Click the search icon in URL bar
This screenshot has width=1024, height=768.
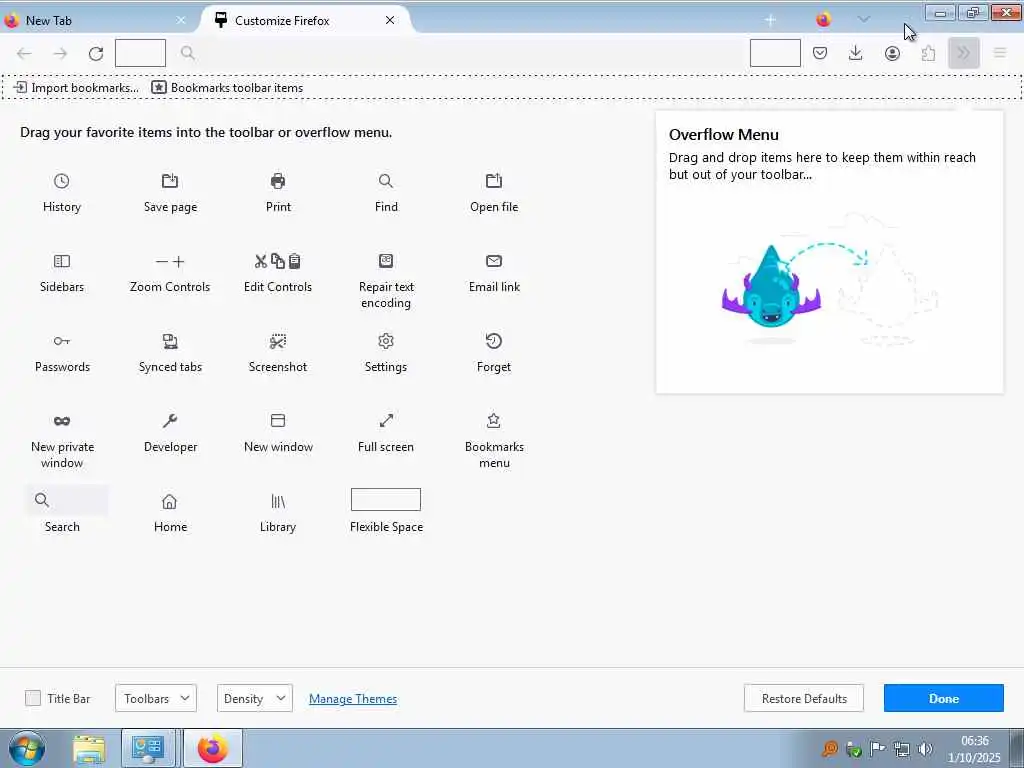pyautogui.click(x=187, y=53)
